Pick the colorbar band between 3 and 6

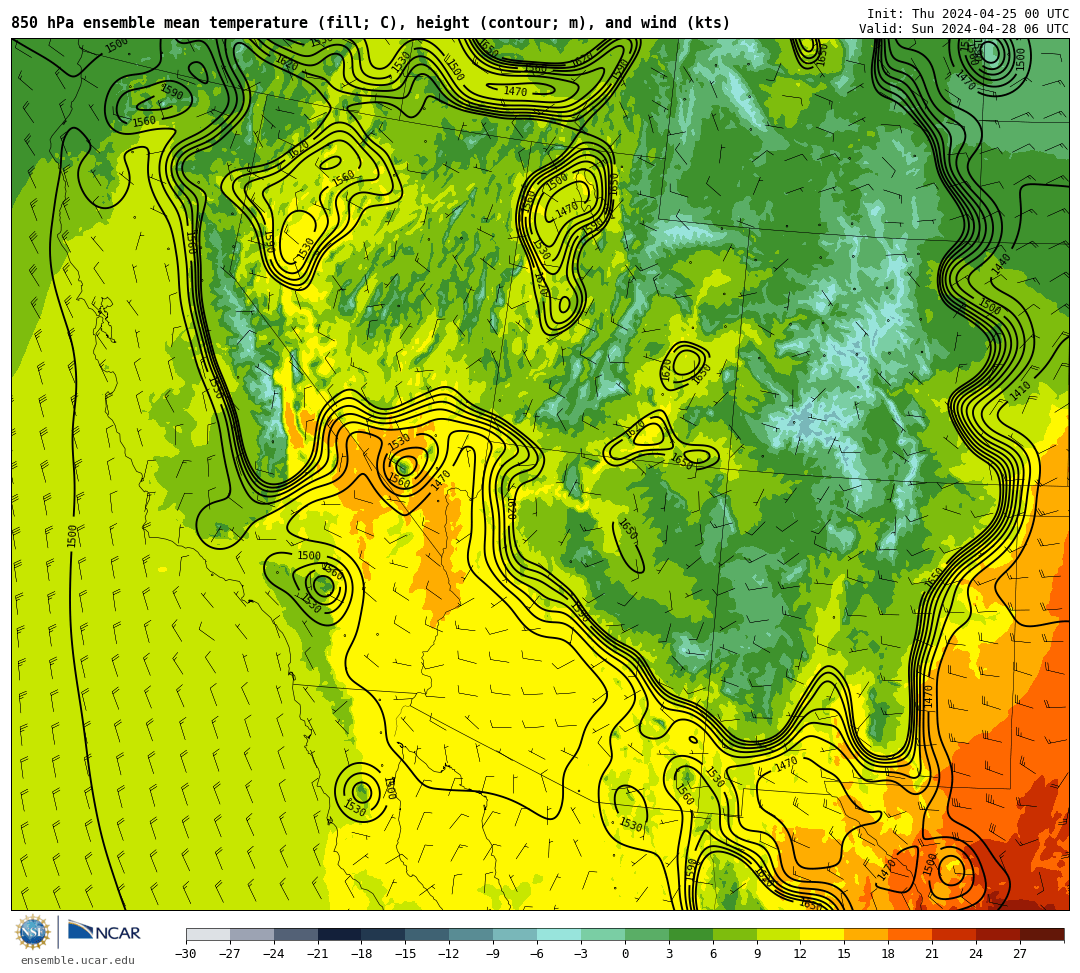coord(691,934)
